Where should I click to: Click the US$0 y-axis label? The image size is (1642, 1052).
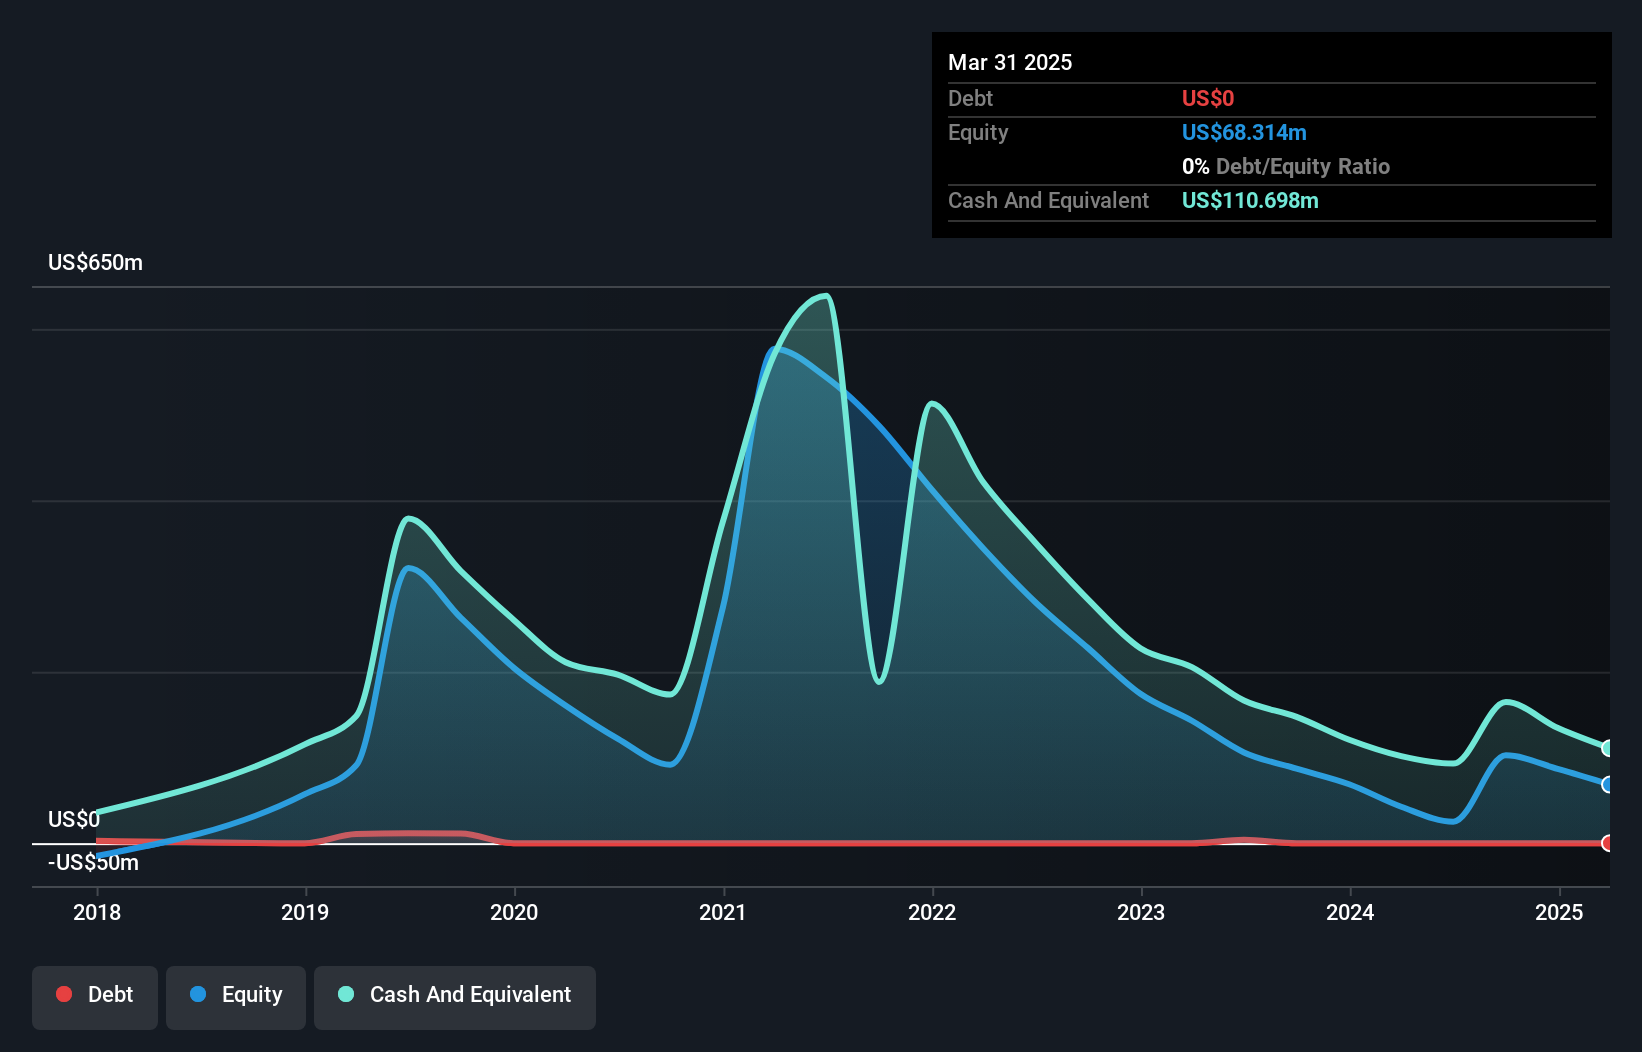pos(74,820)
